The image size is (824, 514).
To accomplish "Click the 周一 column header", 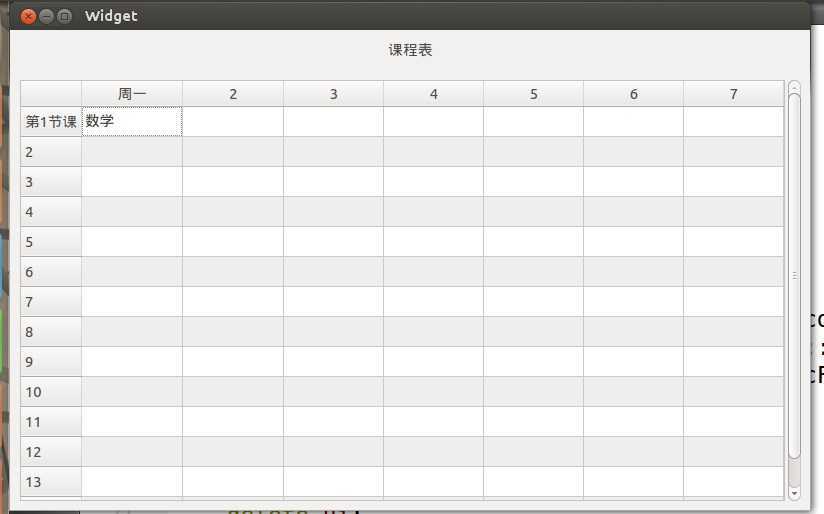I will (x=132, y=94).
